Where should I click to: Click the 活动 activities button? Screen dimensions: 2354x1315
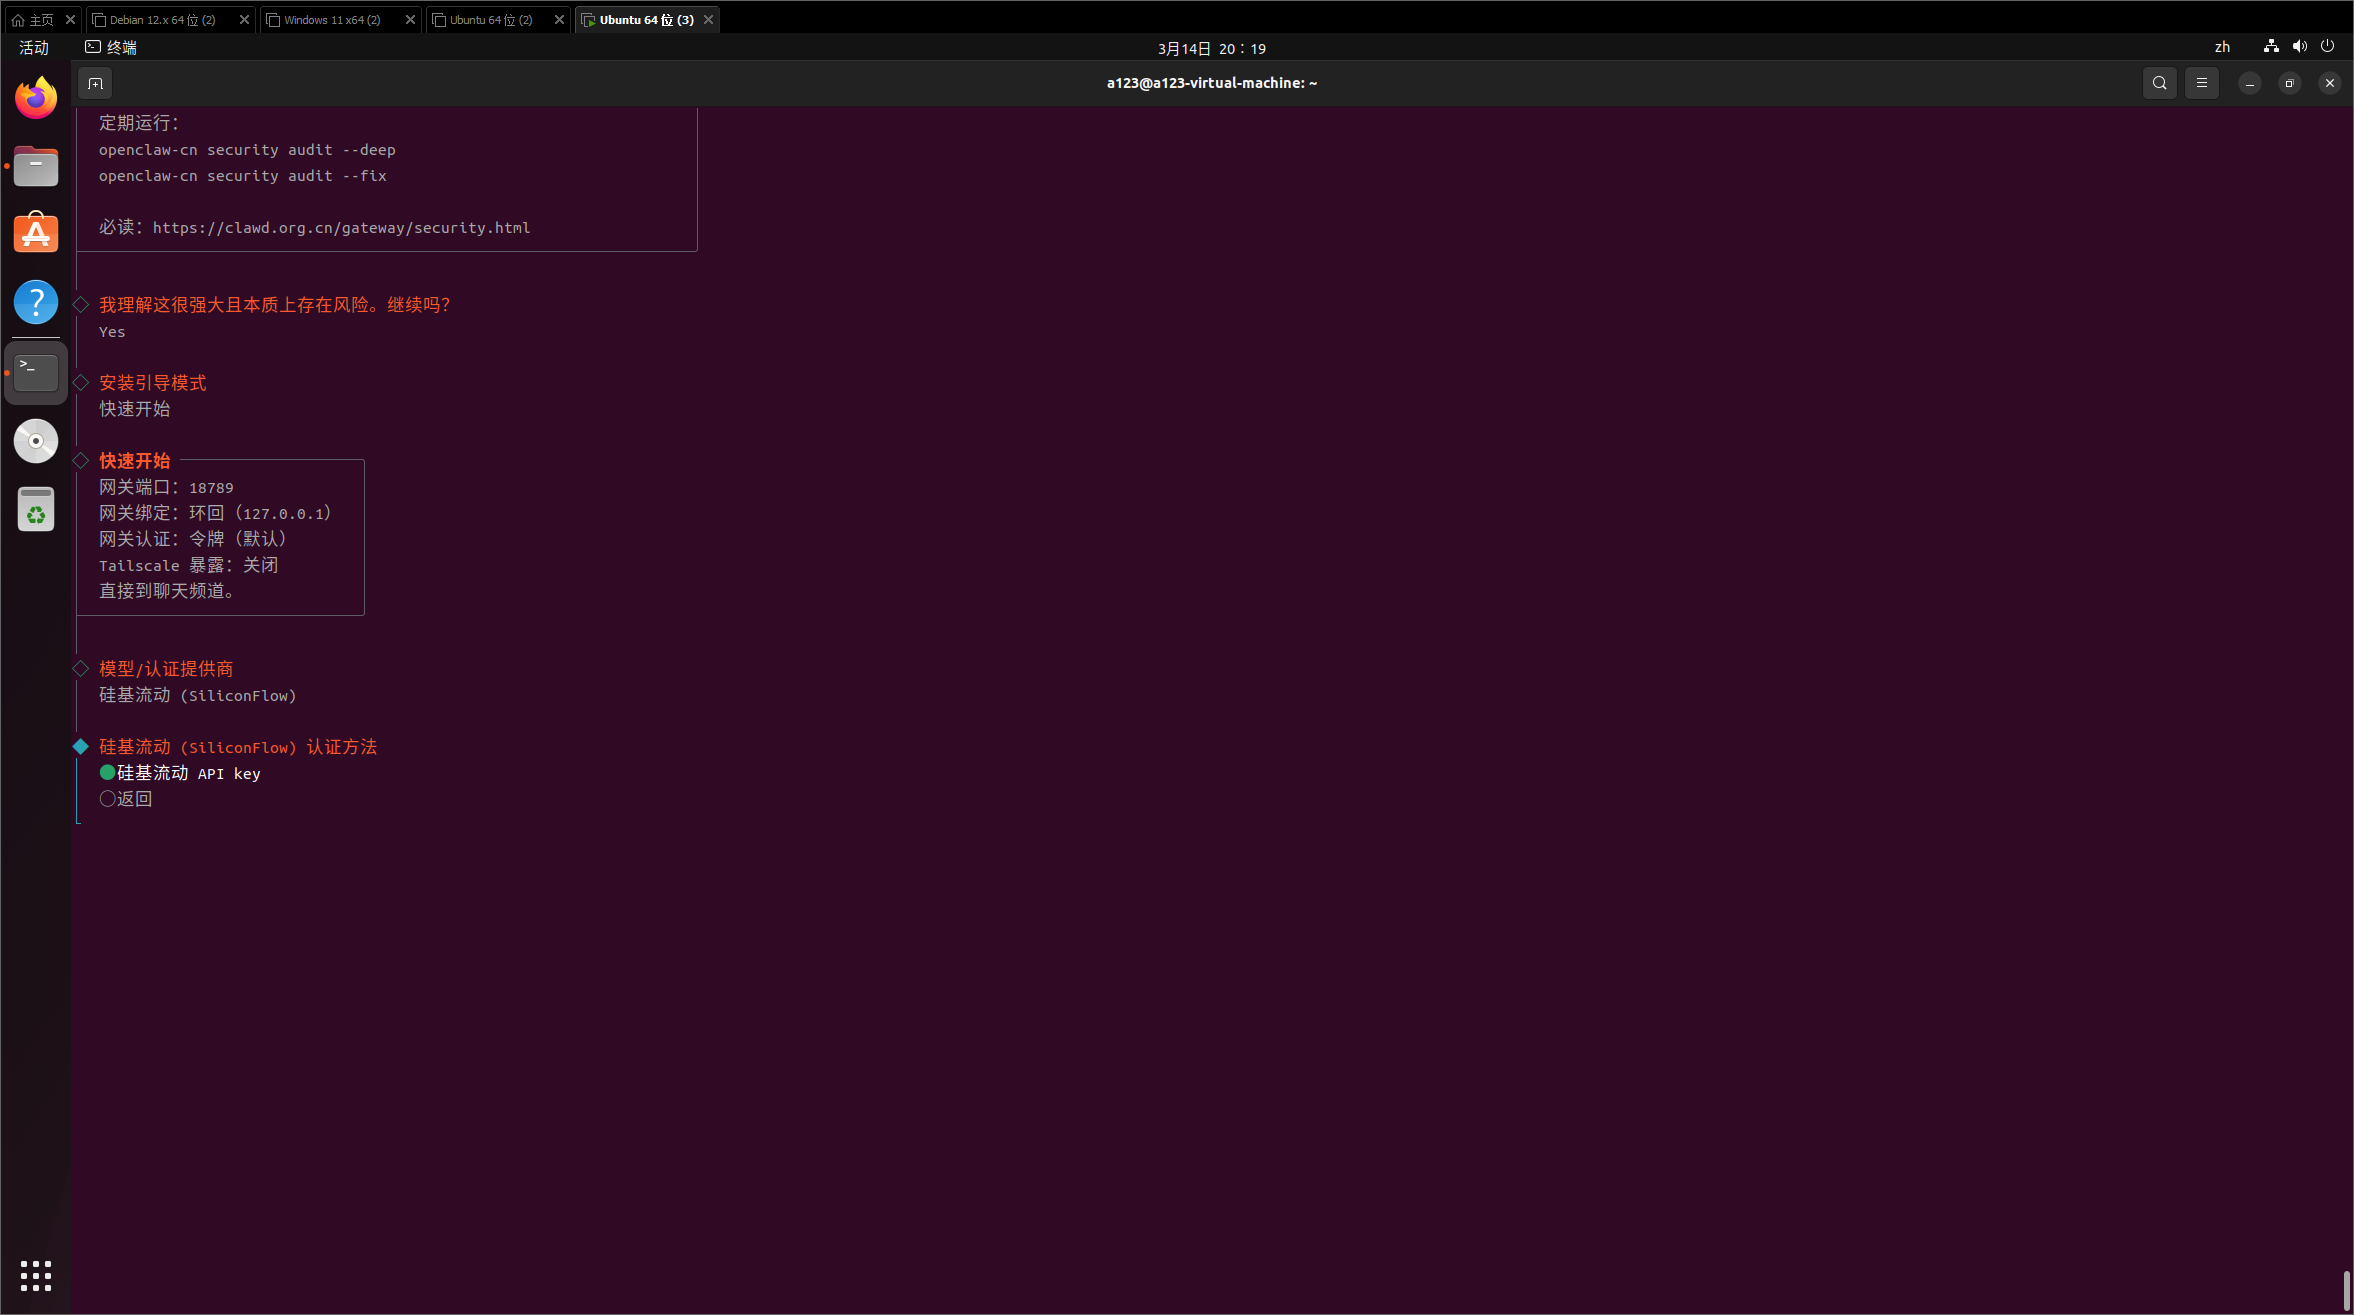[x=34, y=47]
